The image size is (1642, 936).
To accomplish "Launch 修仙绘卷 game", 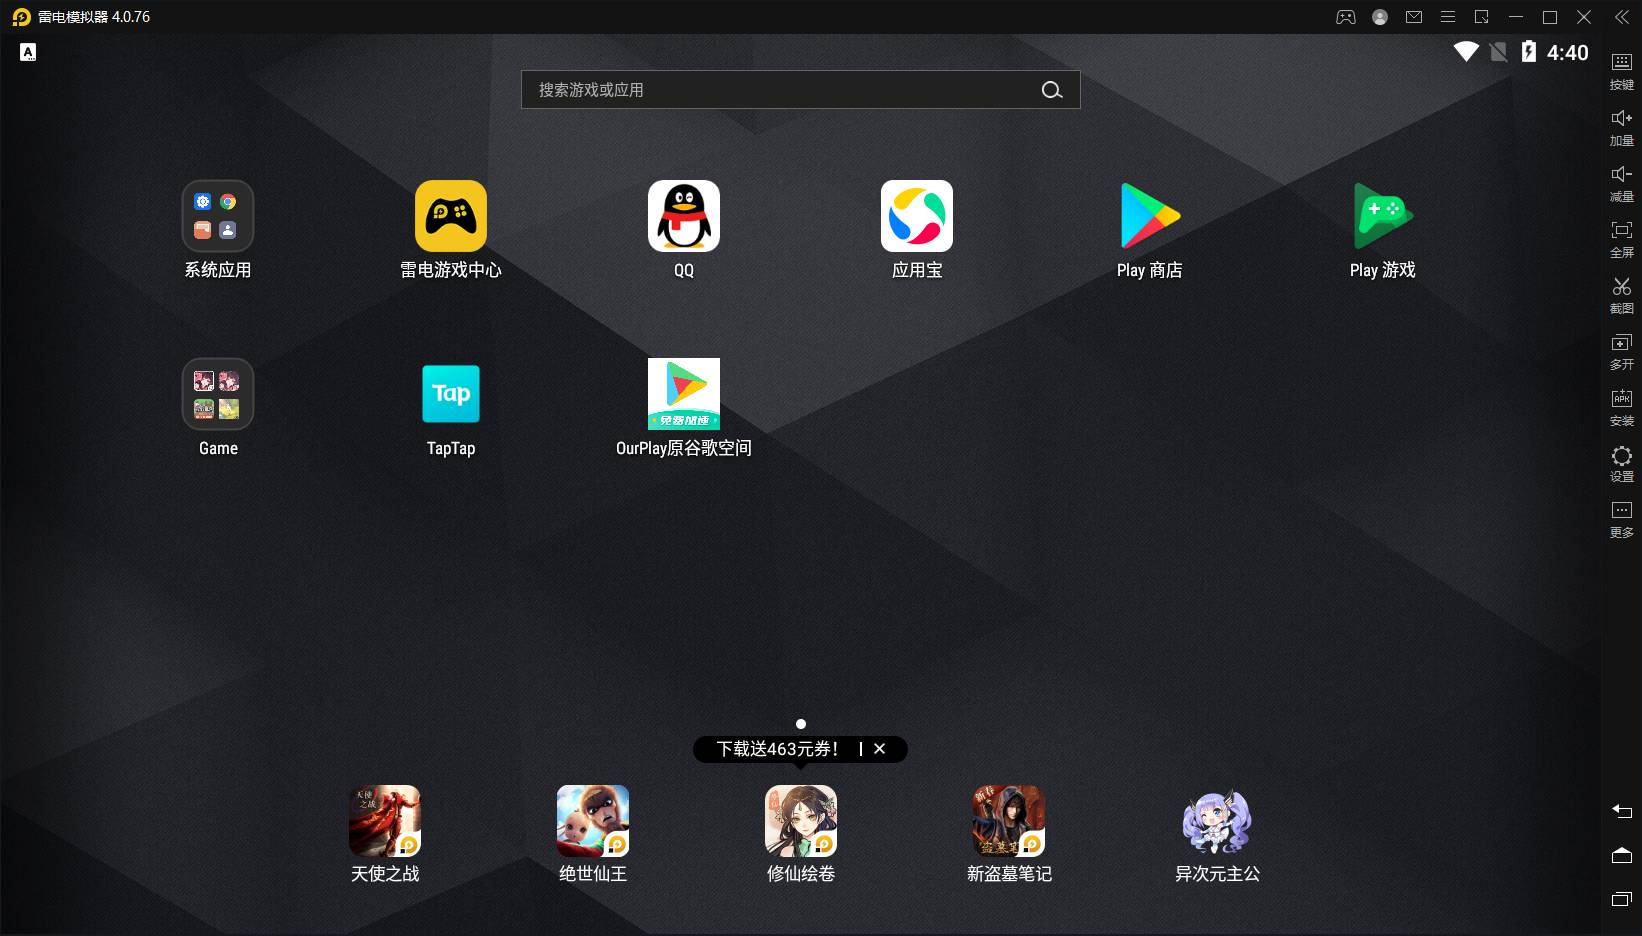I will click(801, 821).
